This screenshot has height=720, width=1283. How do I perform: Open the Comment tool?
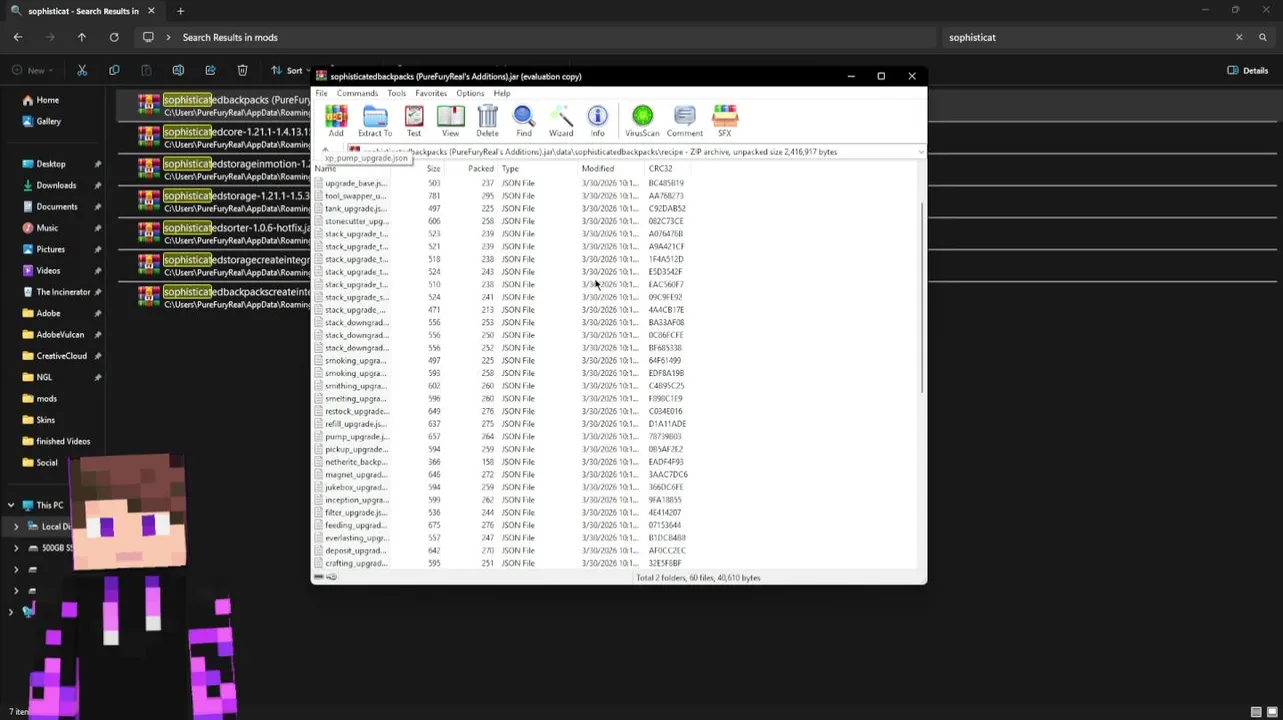[685, 121]
